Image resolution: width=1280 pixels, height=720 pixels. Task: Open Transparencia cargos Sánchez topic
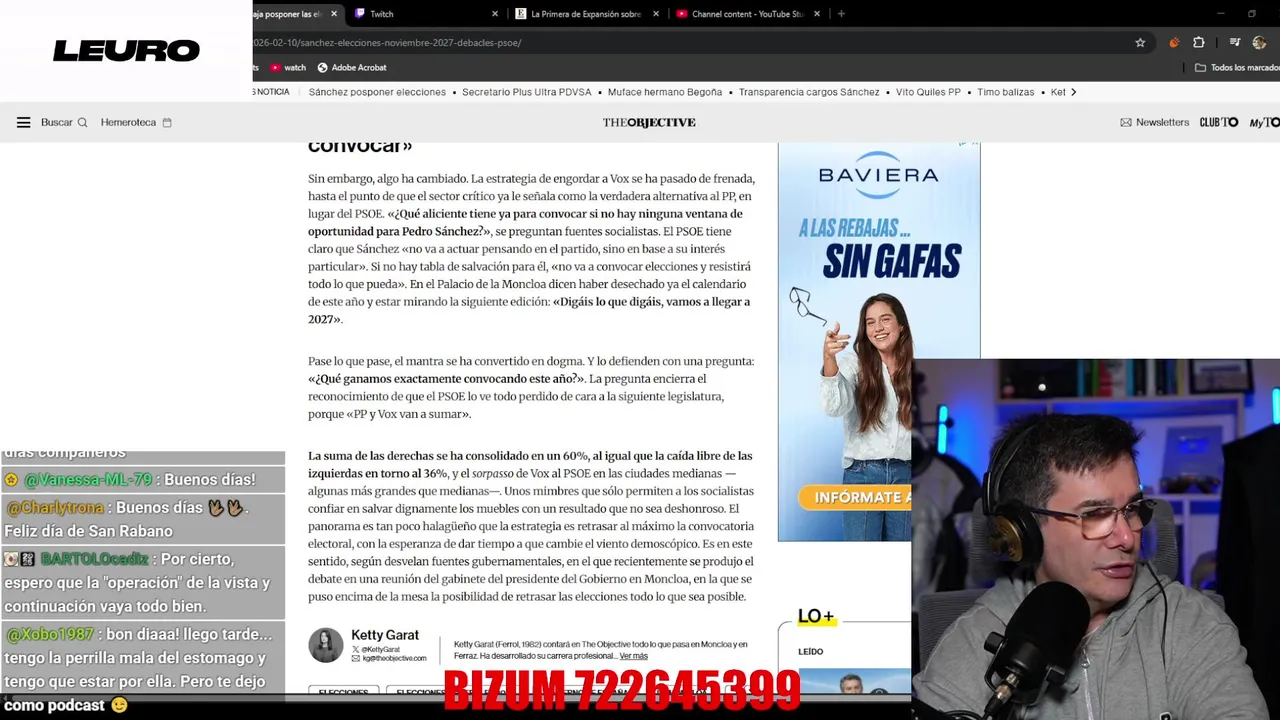pos(809,92)
